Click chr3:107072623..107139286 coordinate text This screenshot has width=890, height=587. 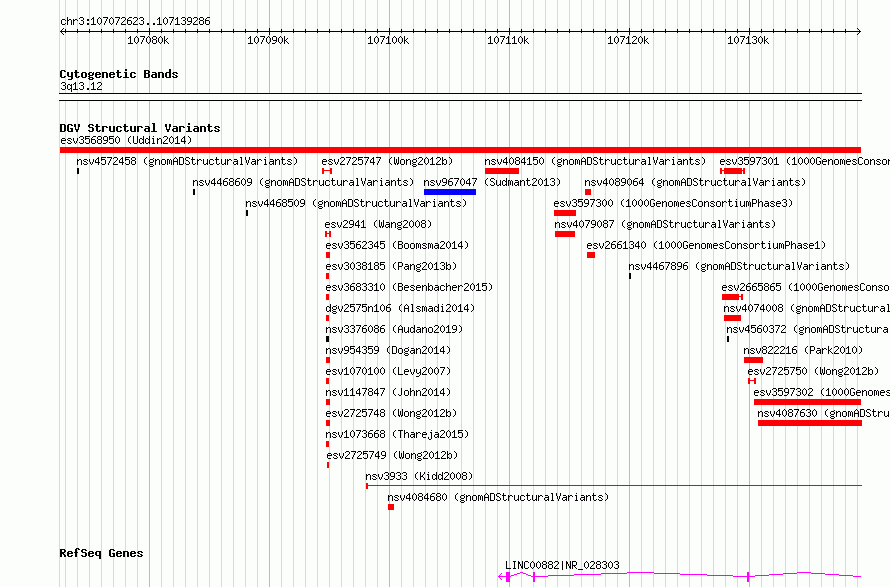point(135,22)
